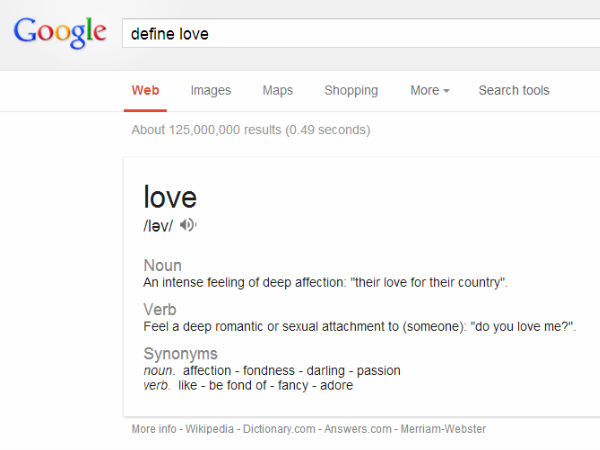This screenshot has height=450, width=600.
Task: Open Search tools options
Action: (513, 90)
